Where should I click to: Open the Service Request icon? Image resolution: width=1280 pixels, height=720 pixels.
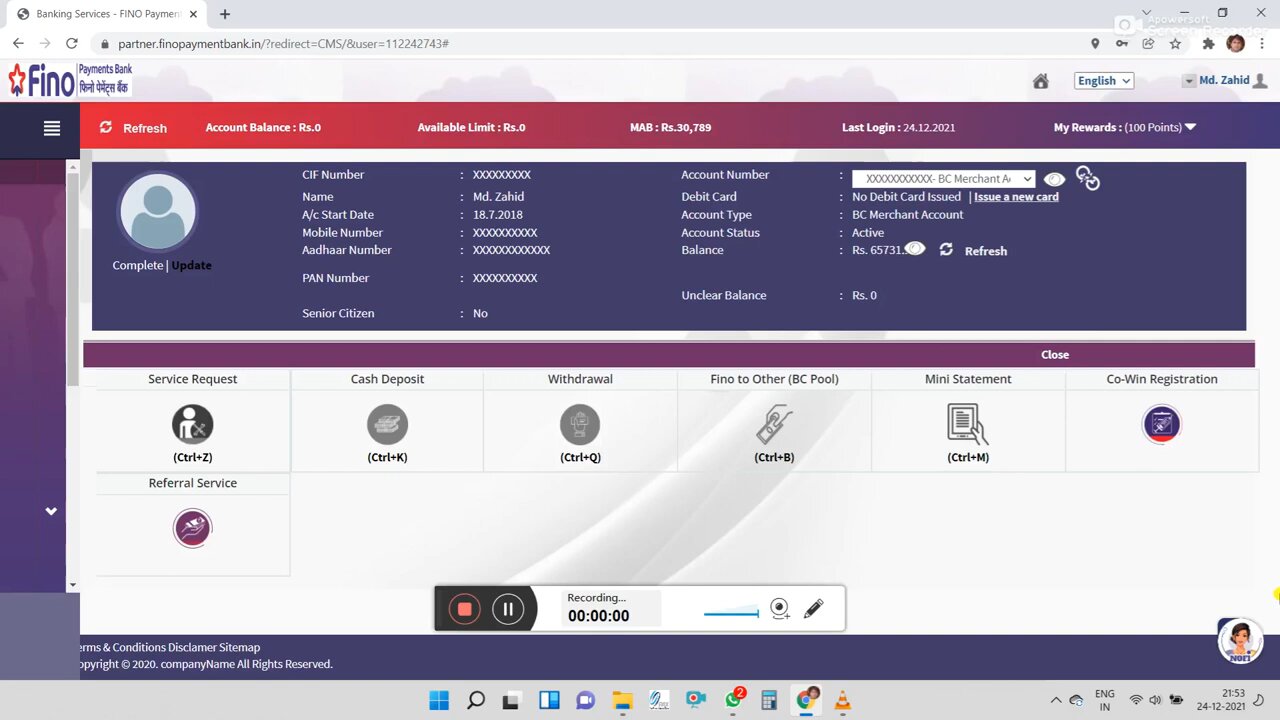(x=192, y=424)
